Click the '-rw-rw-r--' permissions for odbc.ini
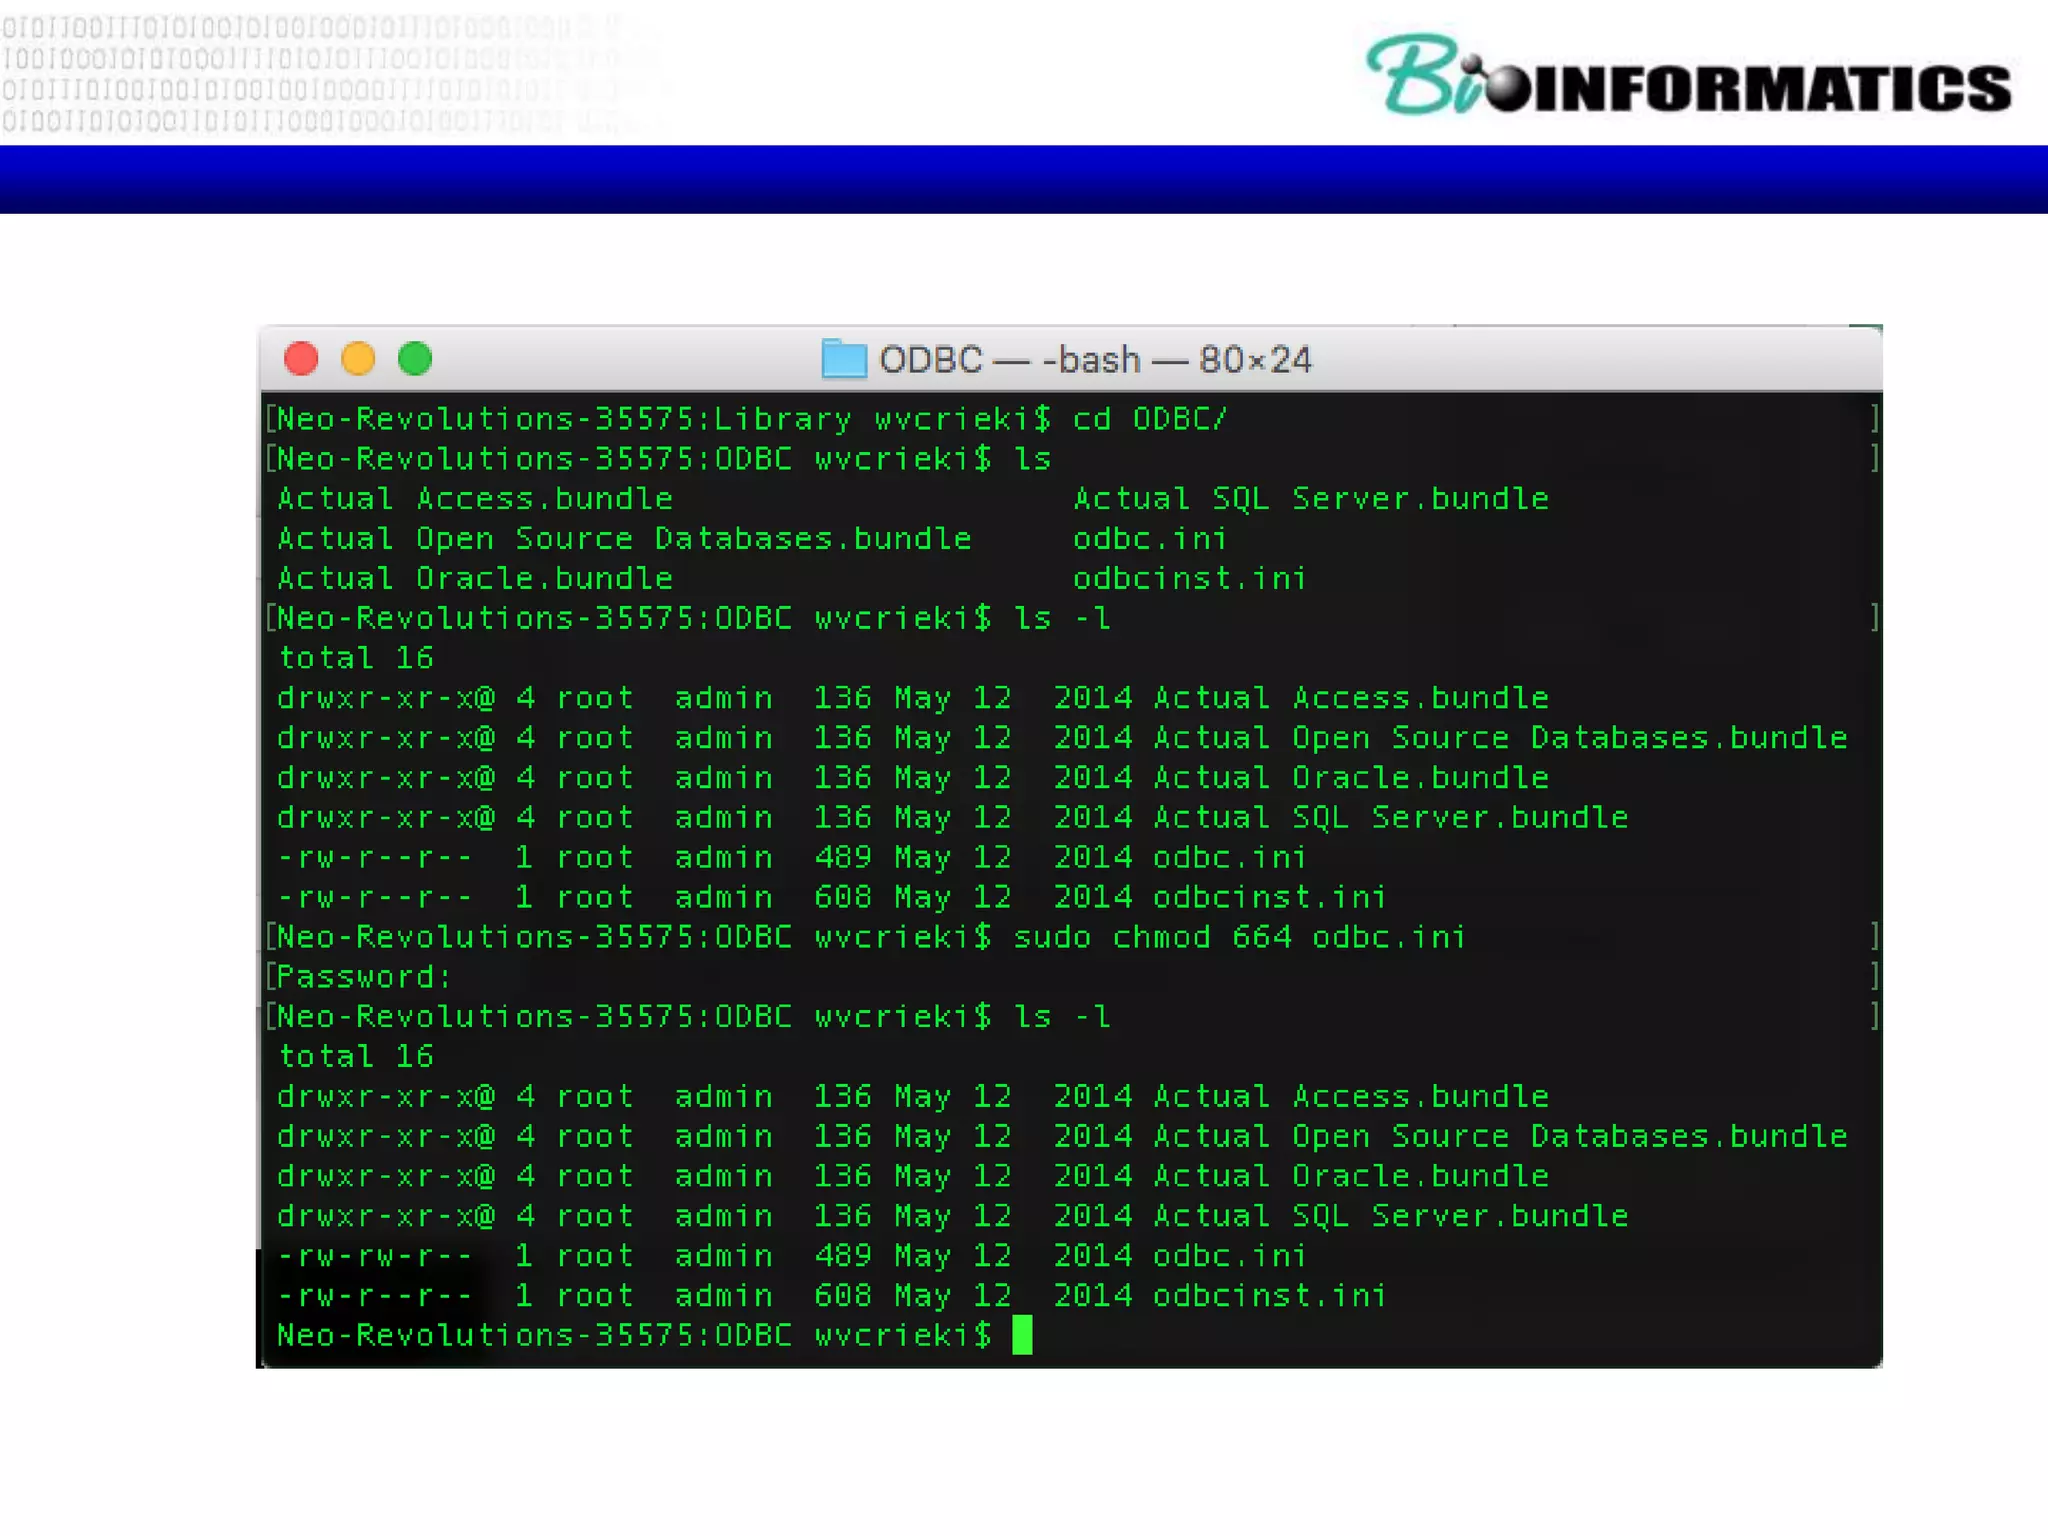Screen dimensions: 2048x1536 tap(374, 1256)
